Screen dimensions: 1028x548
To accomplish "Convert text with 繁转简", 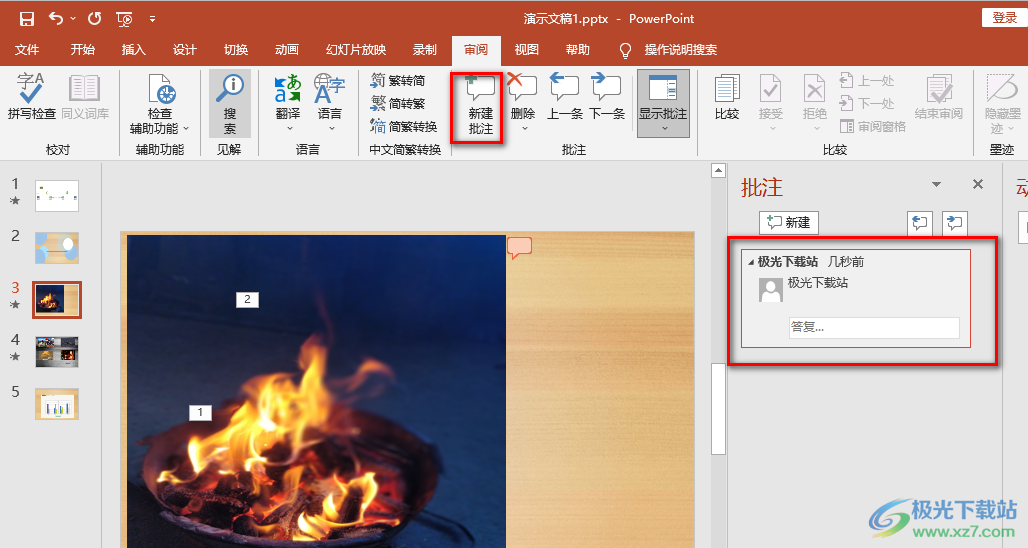I will click(398, 81).
